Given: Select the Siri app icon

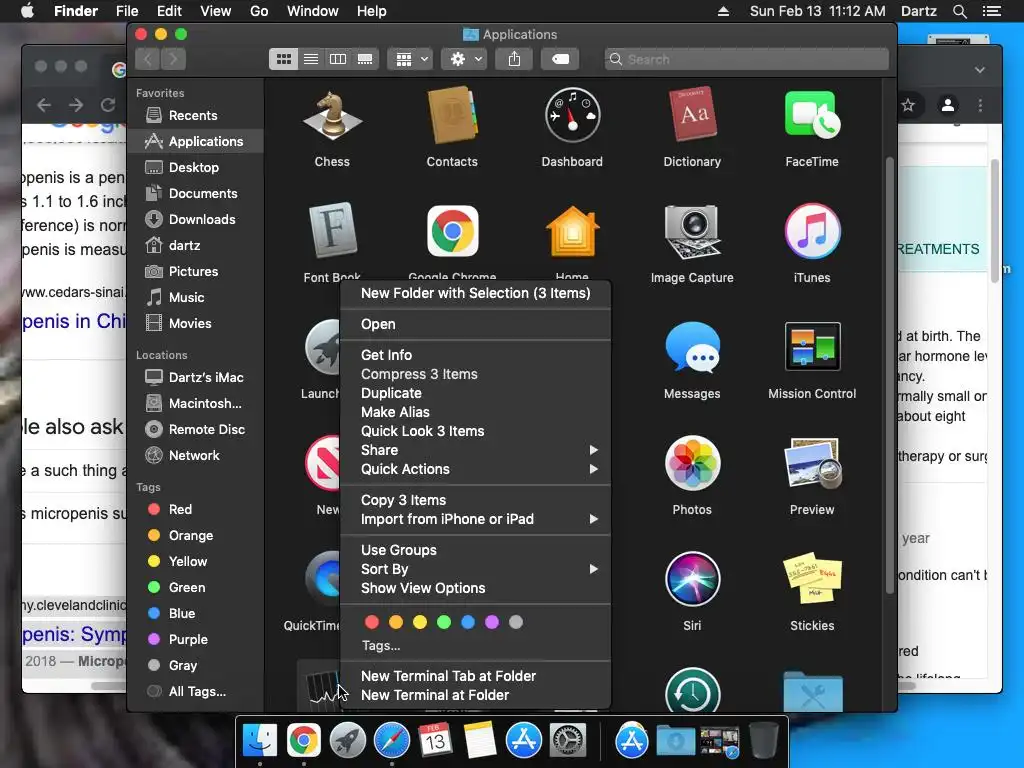Looking at the screenshot, I should pos(692,579).
